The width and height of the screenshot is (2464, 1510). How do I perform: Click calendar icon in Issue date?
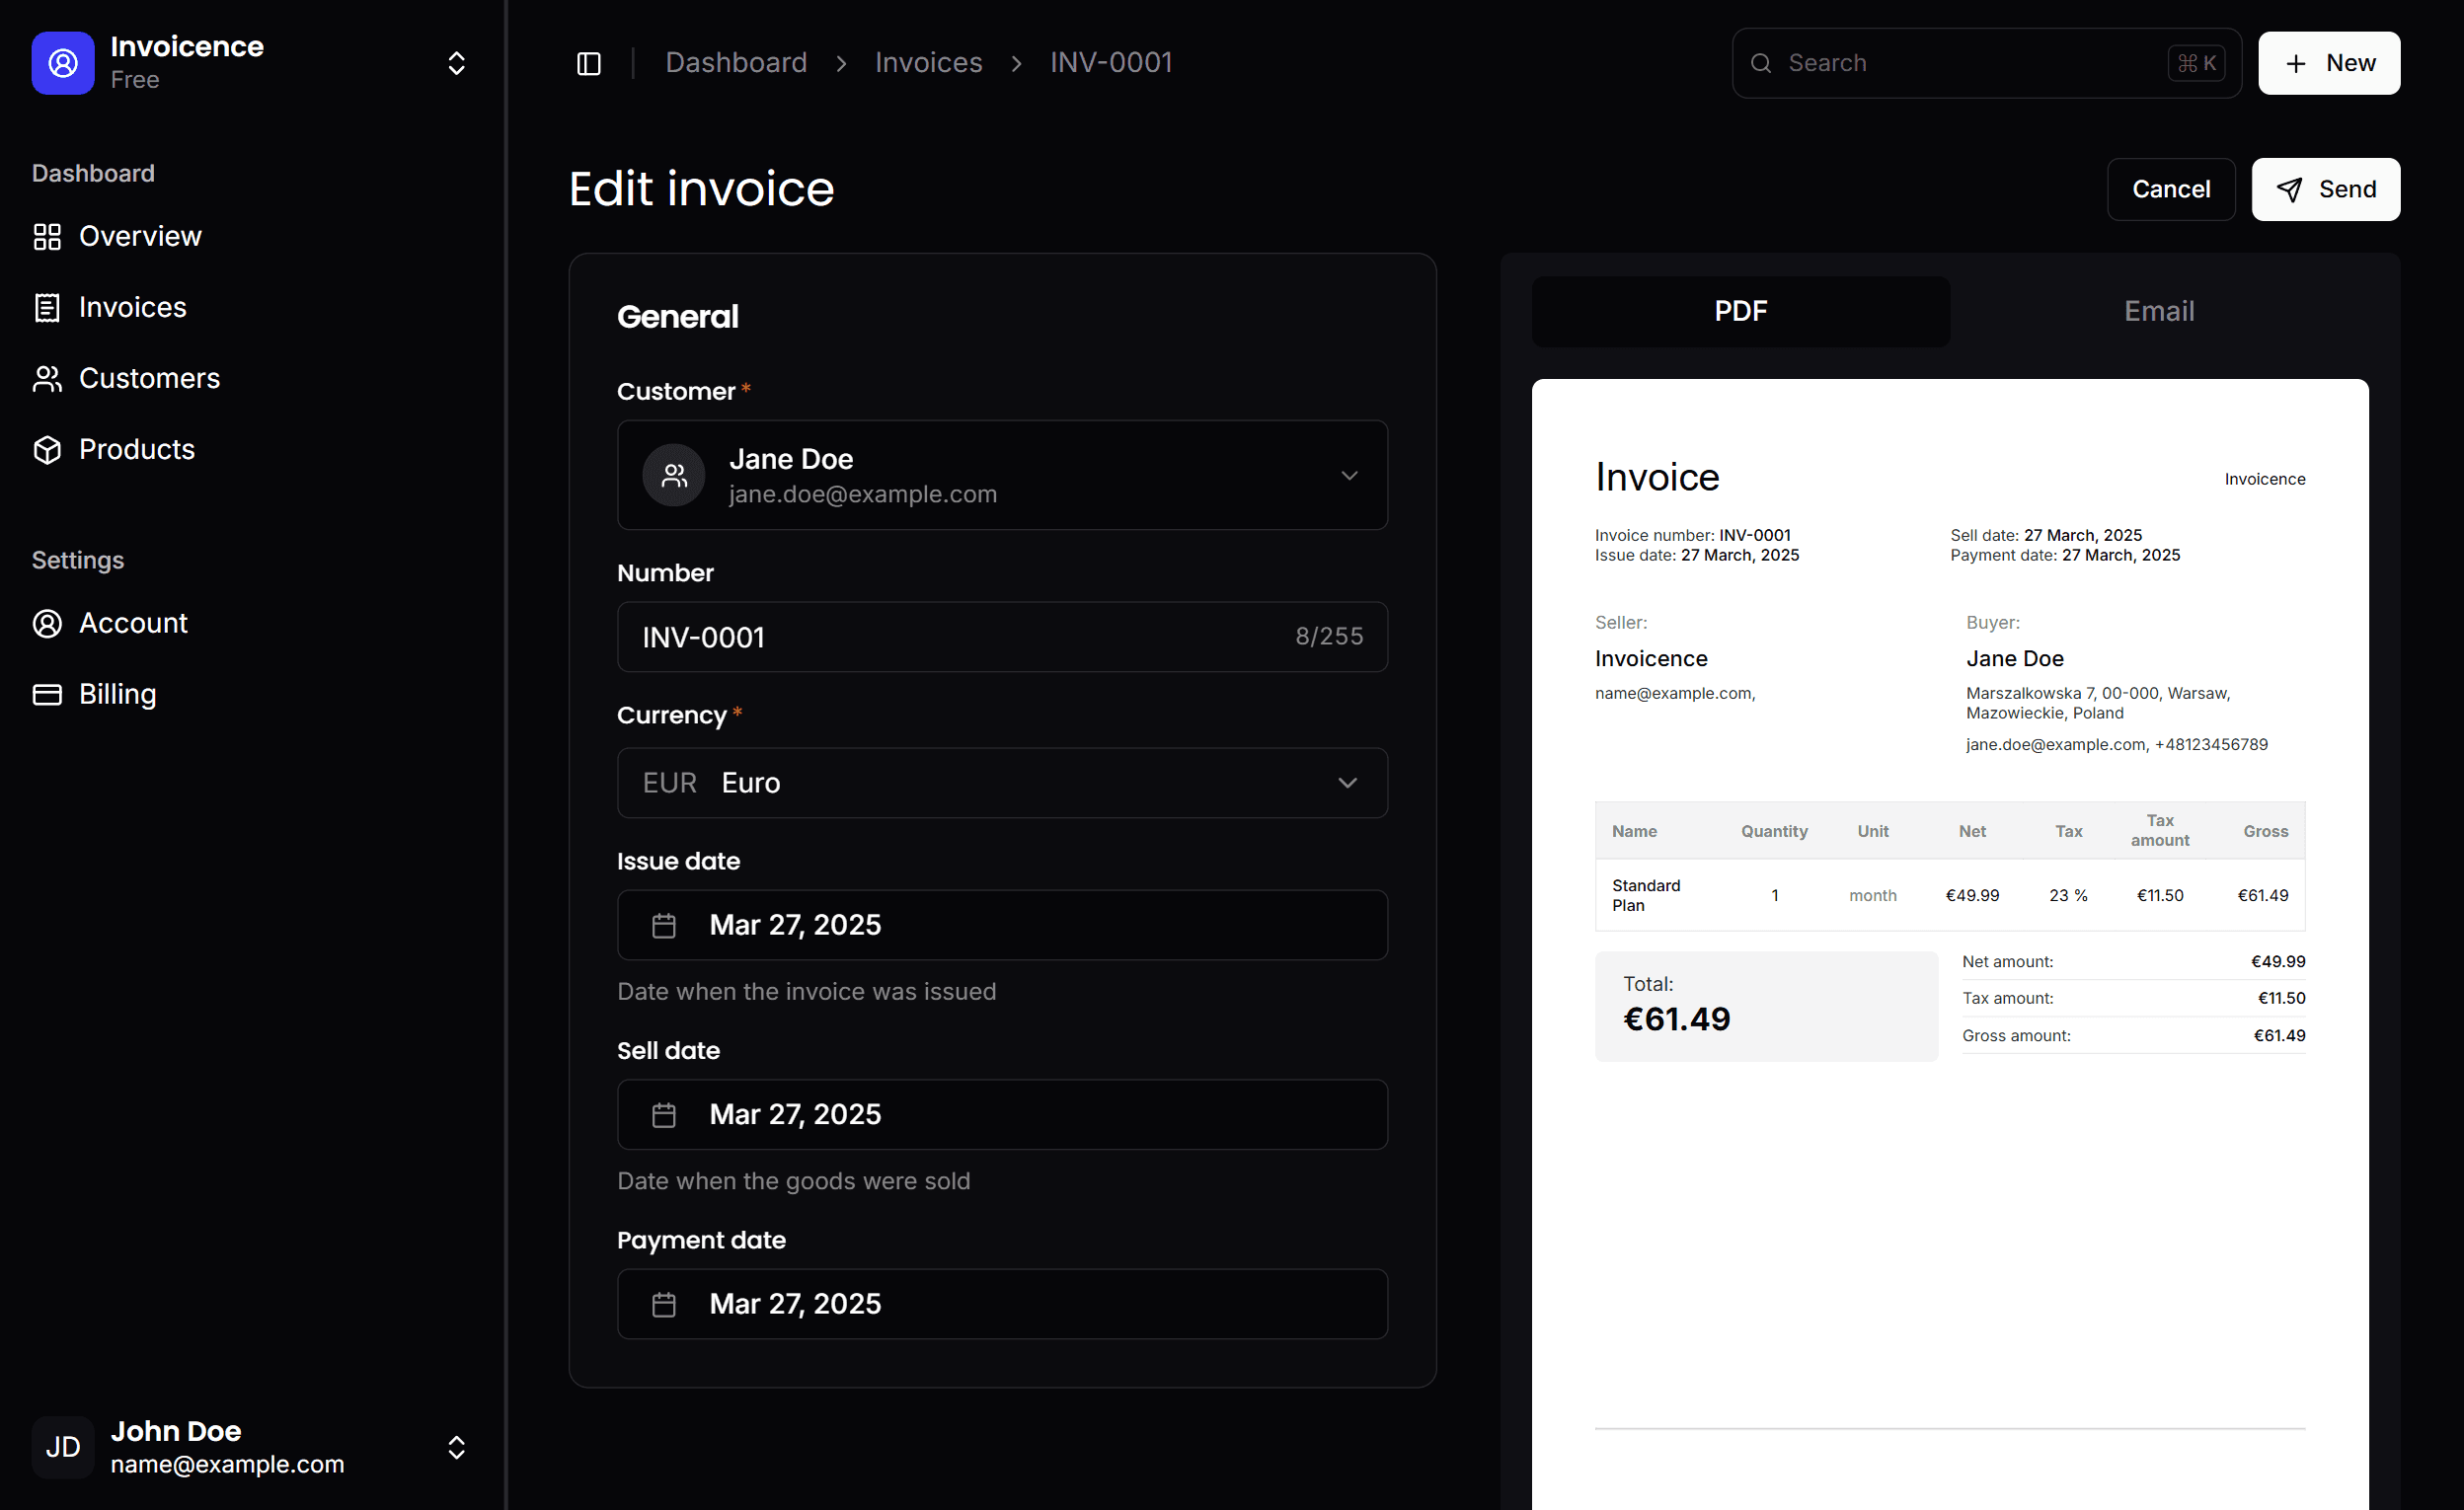664,926
